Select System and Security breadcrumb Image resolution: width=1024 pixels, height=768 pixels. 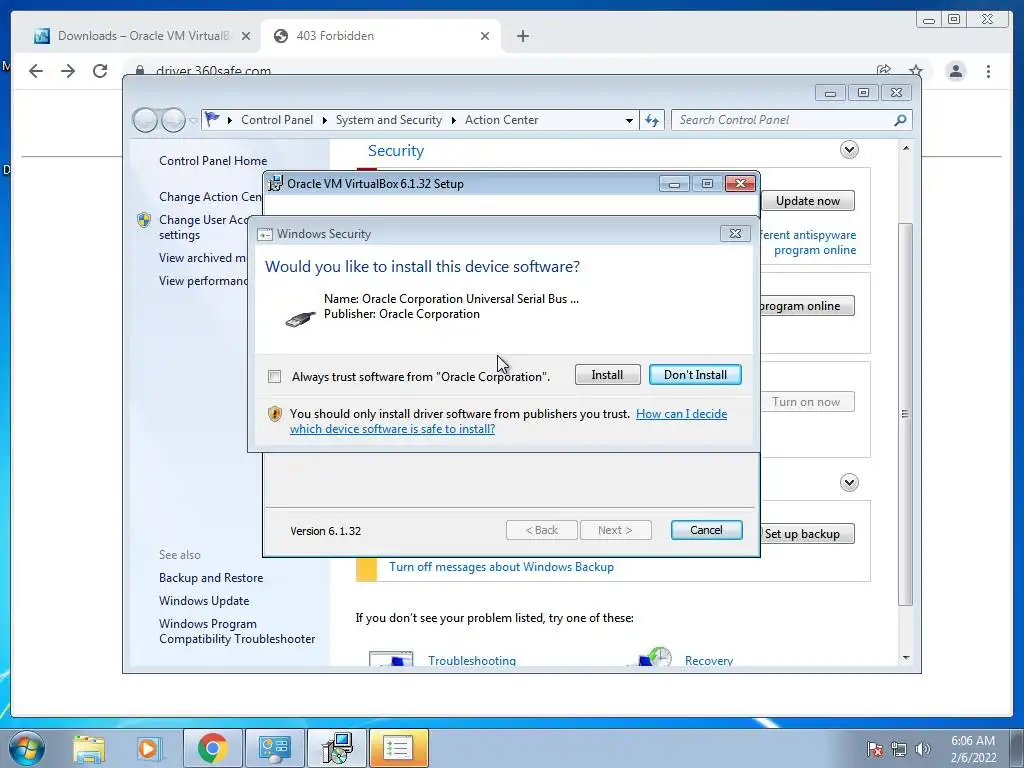pyautogui.click(x=389, y=120)
